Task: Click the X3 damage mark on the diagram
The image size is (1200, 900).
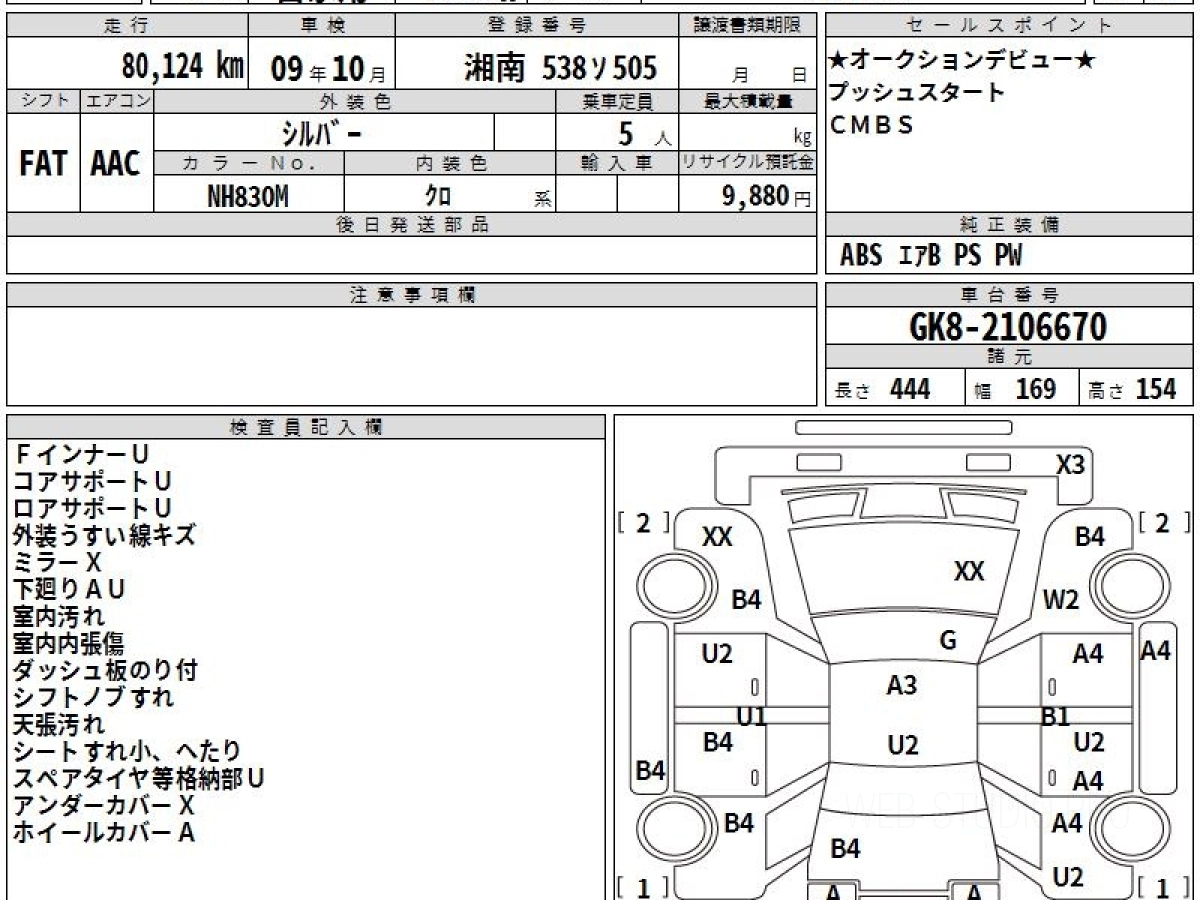Action: coord(1070,465)
